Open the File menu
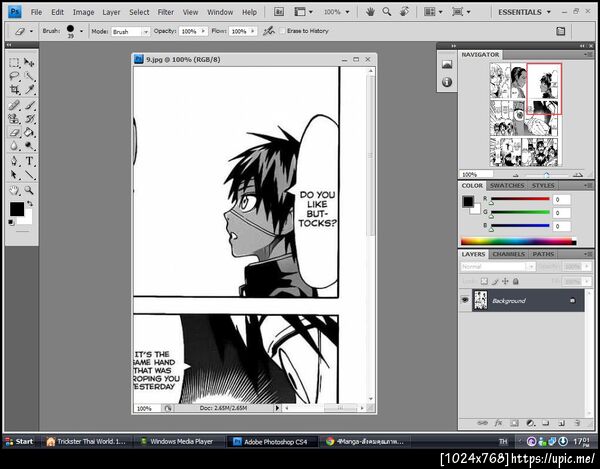600x469 pixels. 36,12
